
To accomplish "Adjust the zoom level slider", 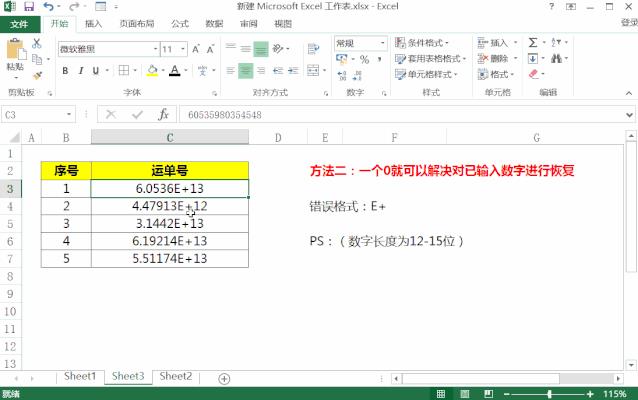I will tap(549, 394).
